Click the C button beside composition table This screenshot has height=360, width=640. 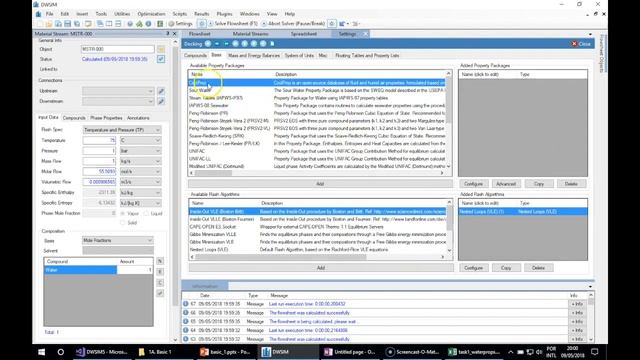160,282
